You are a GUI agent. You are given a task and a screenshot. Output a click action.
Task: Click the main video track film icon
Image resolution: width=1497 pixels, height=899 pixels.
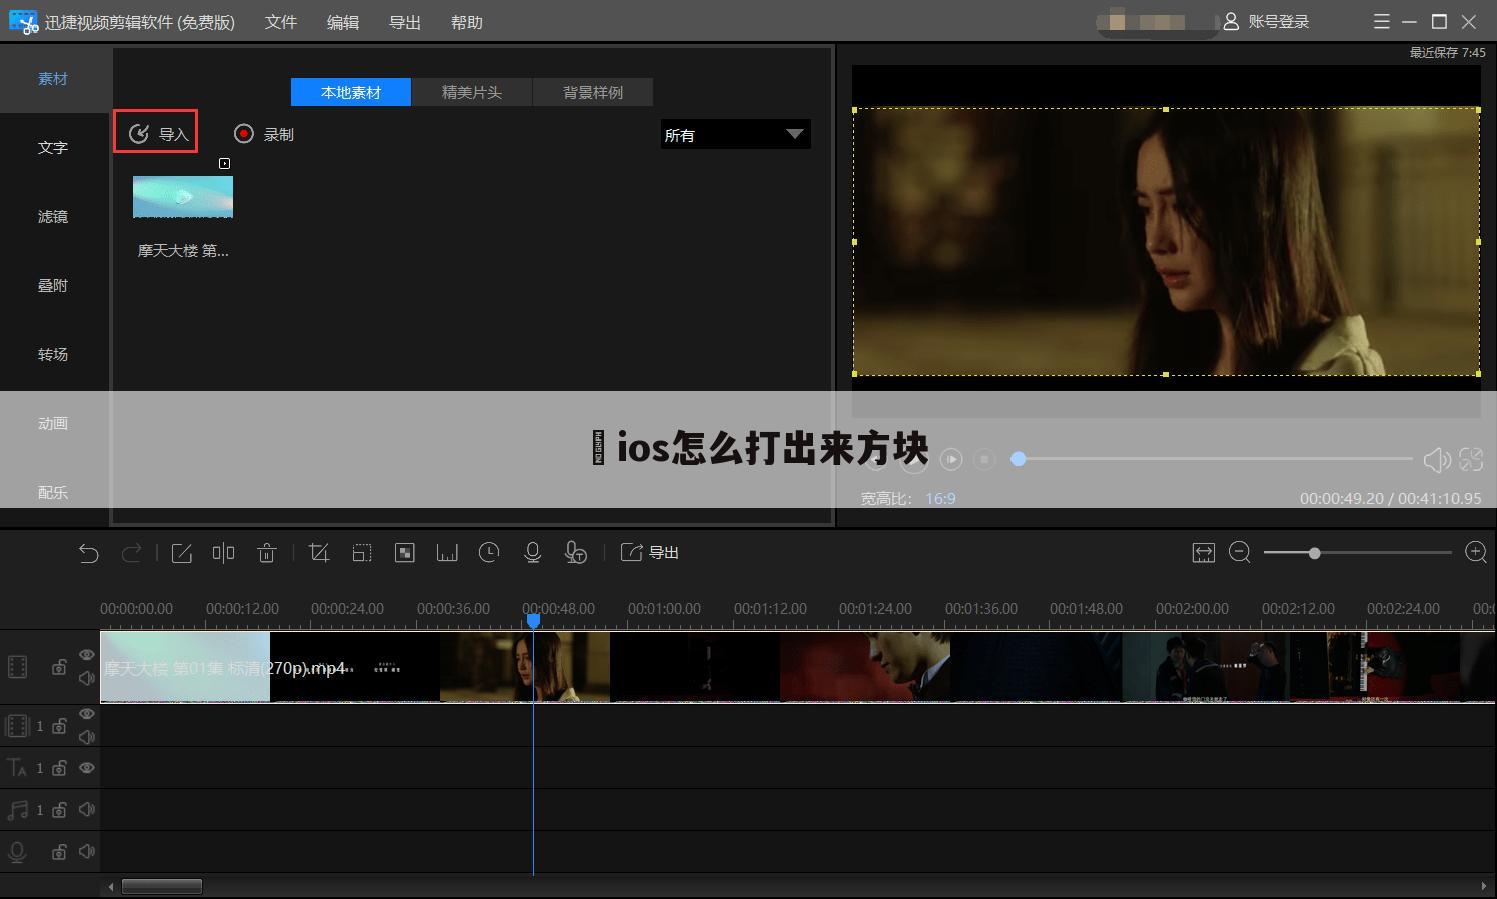pyautogui.click(x=17, y=667)
